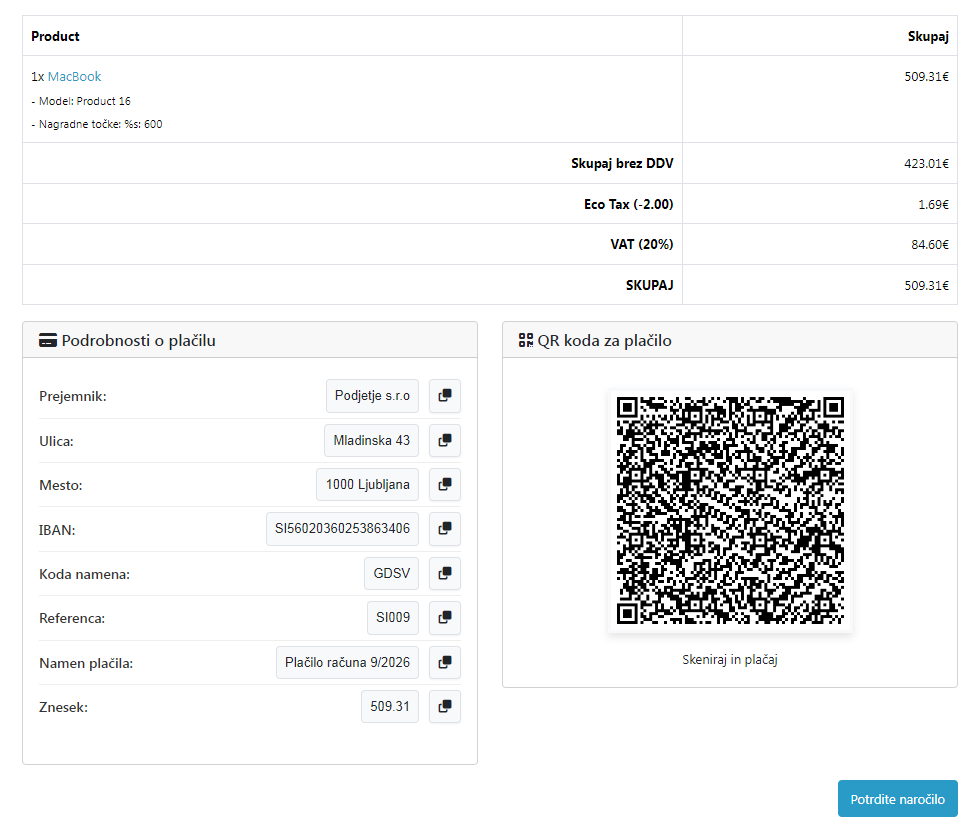The height and width of the screenshot is (826, 977).
Task: Copy the Prejemnik recipient name
Action: (445, 396)
